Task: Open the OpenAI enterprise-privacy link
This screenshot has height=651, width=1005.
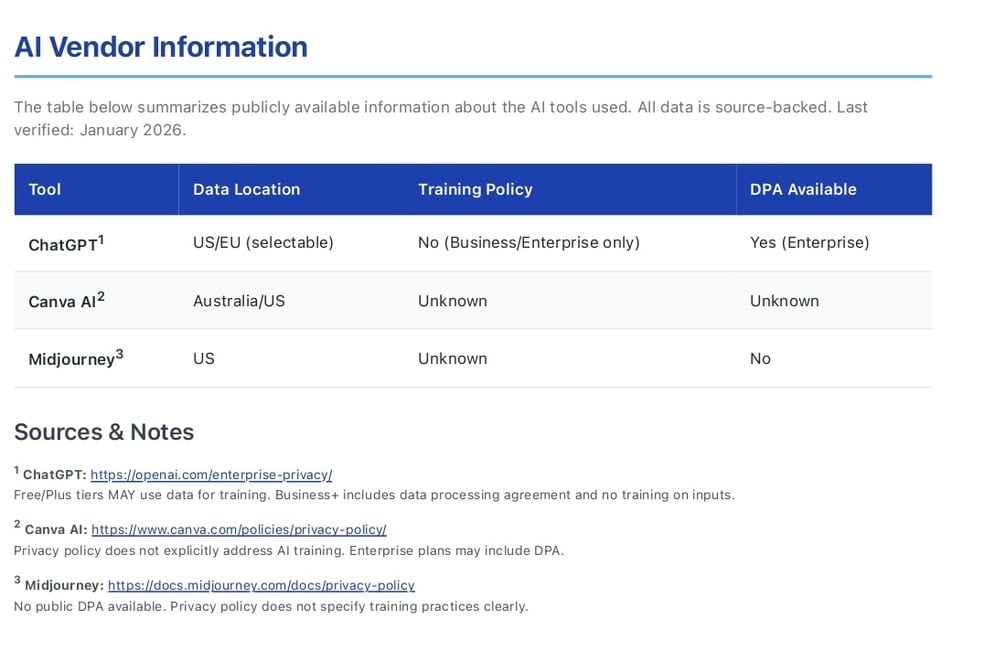Action: [x=211, y=475]
